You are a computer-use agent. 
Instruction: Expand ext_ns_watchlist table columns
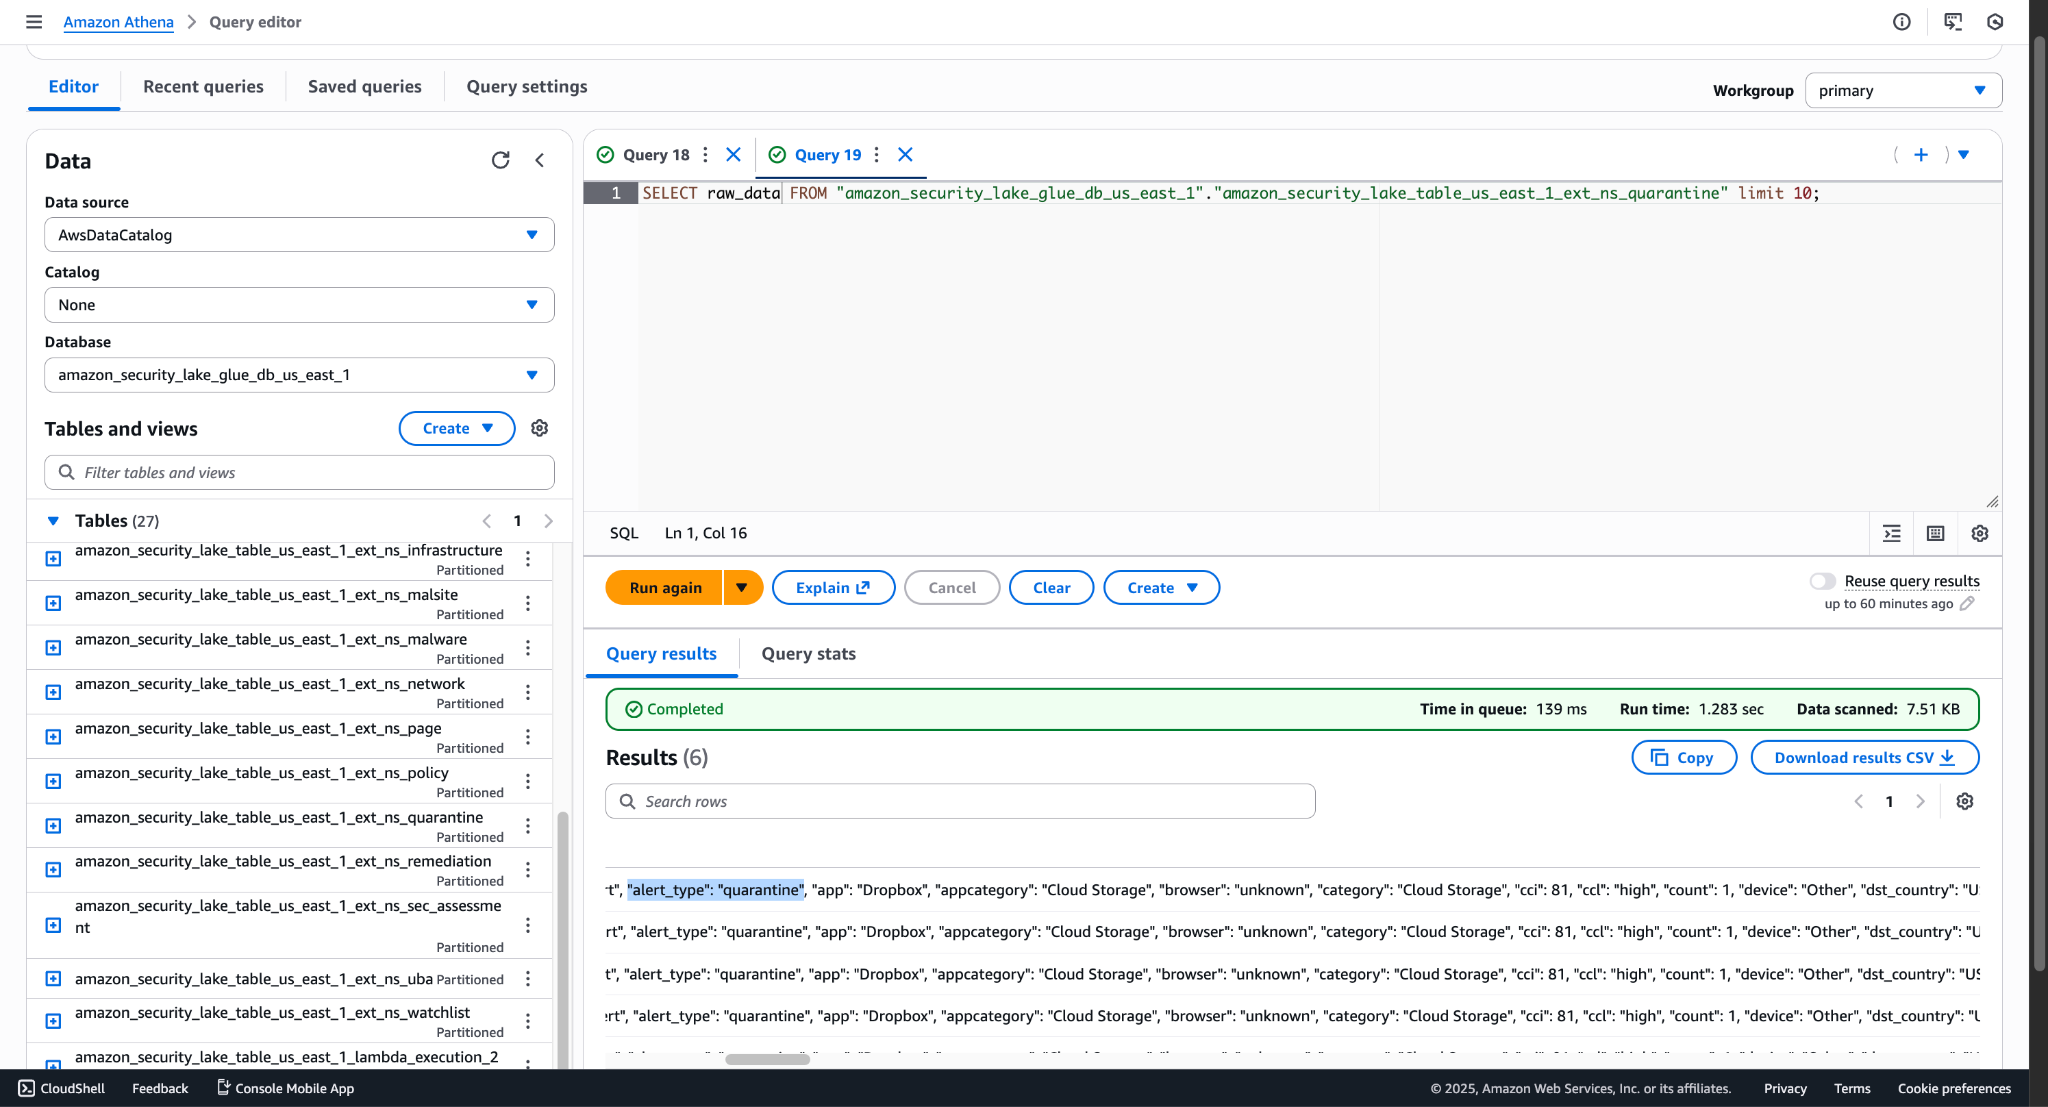click(x=54, y=1020)
